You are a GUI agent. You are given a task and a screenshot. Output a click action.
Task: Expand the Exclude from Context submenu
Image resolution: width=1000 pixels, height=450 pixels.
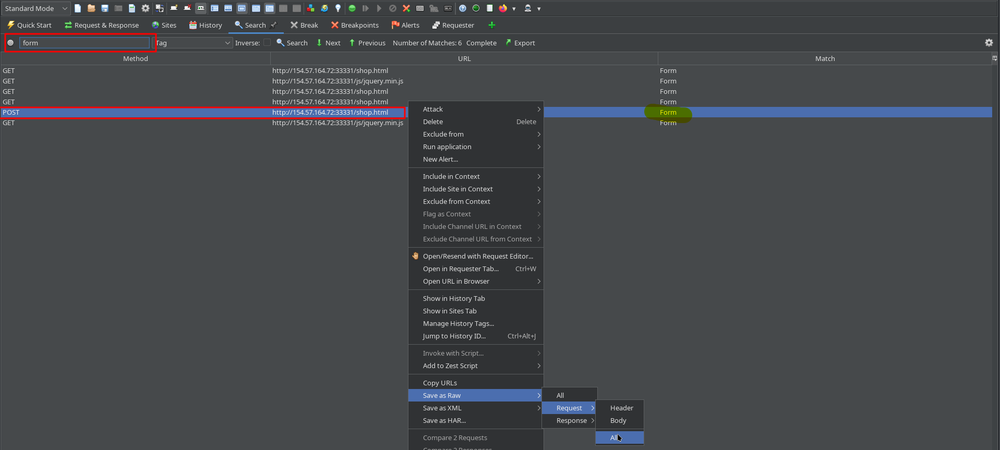[x=475, y=201]
